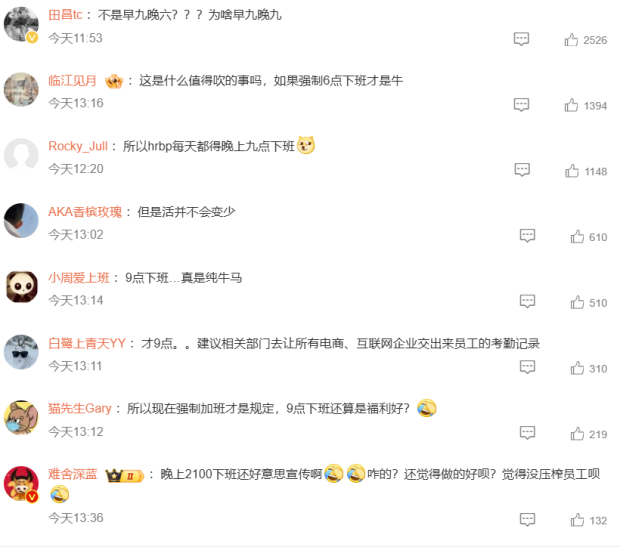This screenshot has width=620, height=547.
Task: Open reply for 临江见月's comment
Action: (x=521, y=104)
